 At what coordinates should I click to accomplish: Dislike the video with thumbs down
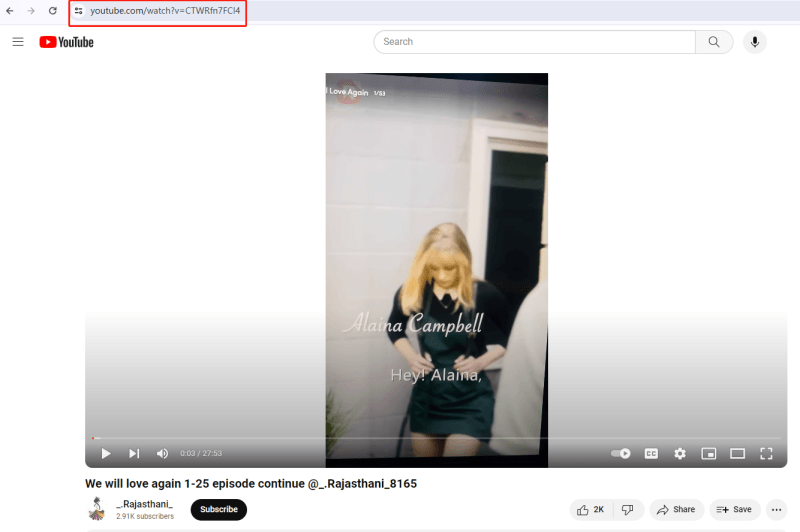point(628,510)
